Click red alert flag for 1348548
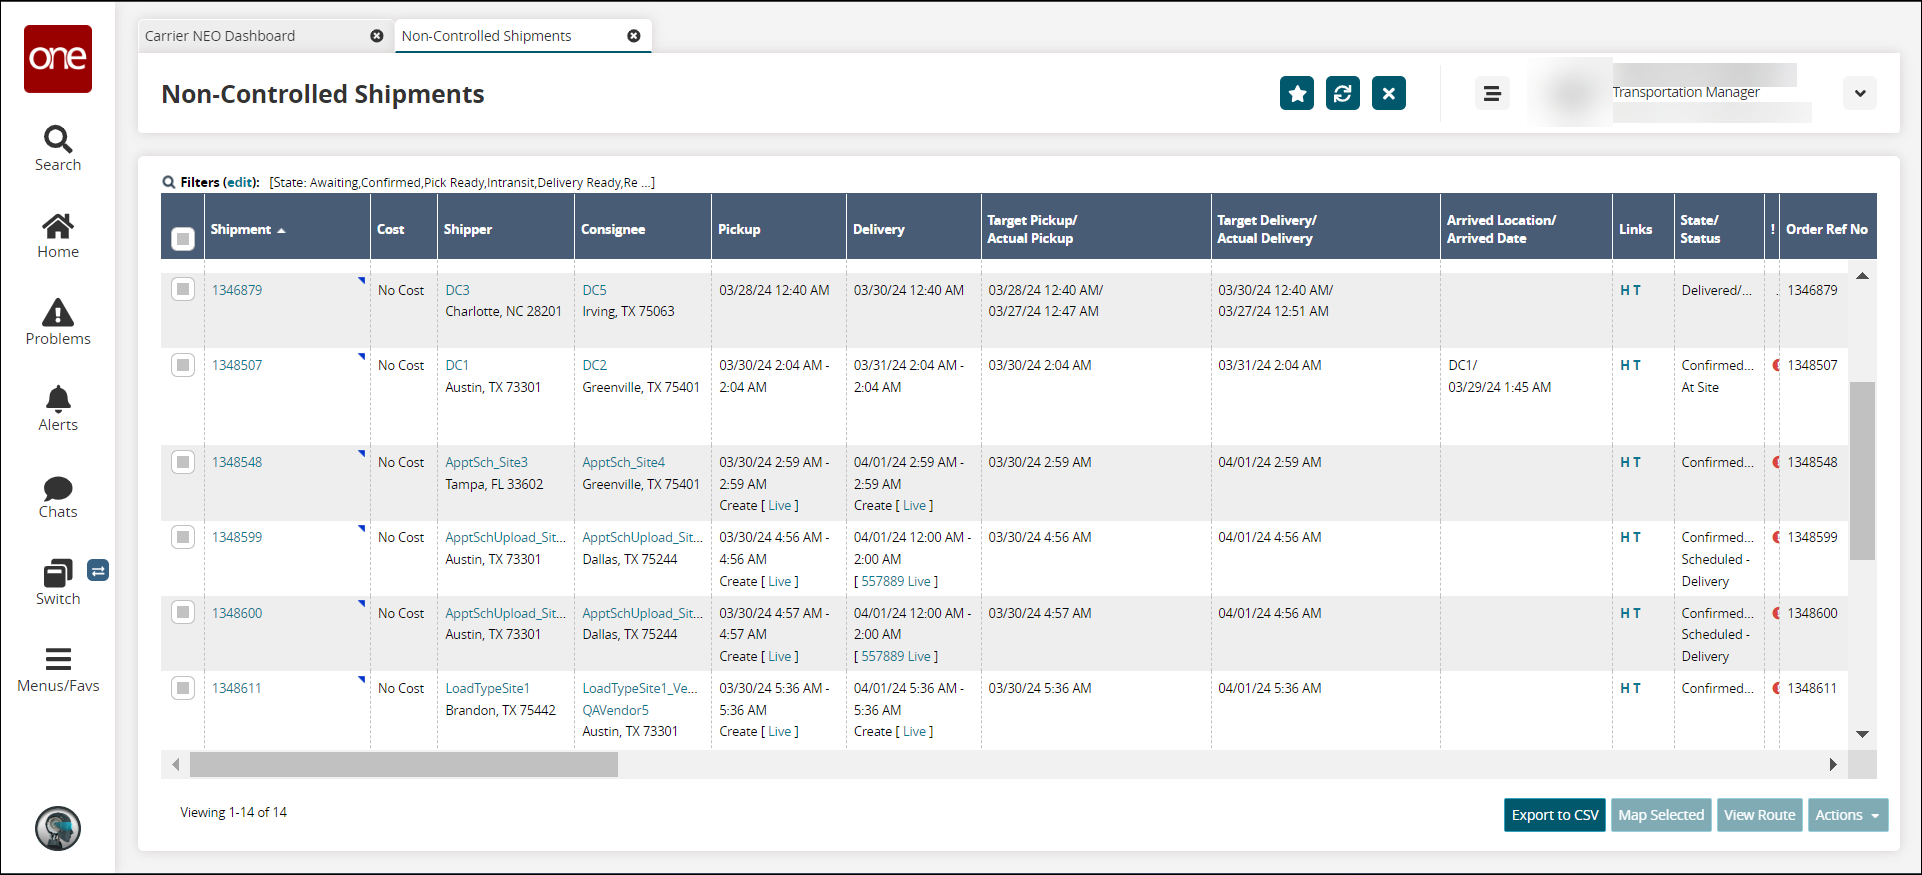 point(1776,462)
